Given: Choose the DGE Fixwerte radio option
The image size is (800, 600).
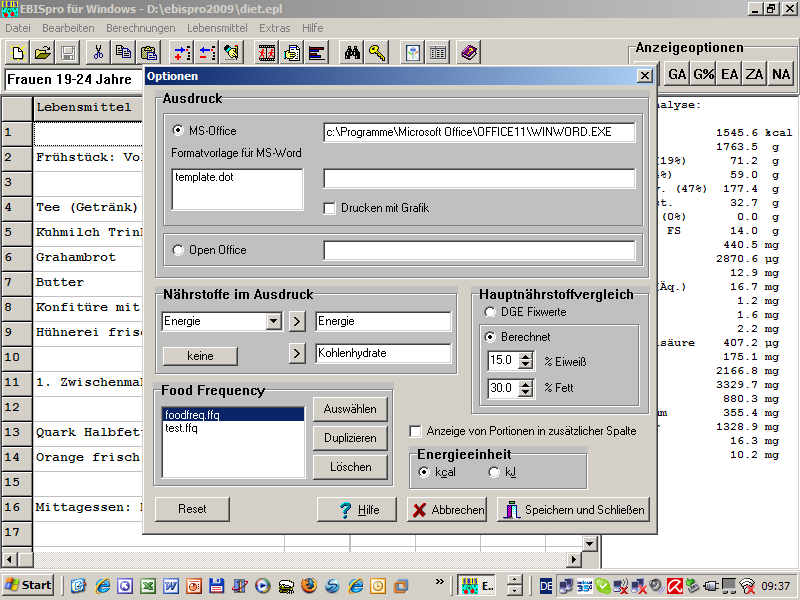Looking at the screenshot, I should [x=491, y=313].
